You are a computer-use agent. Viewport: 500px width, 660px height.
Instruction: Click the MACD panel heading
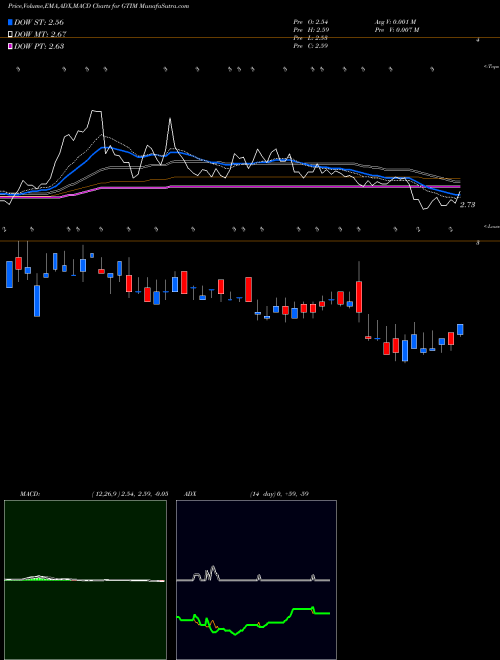[30, 493]
